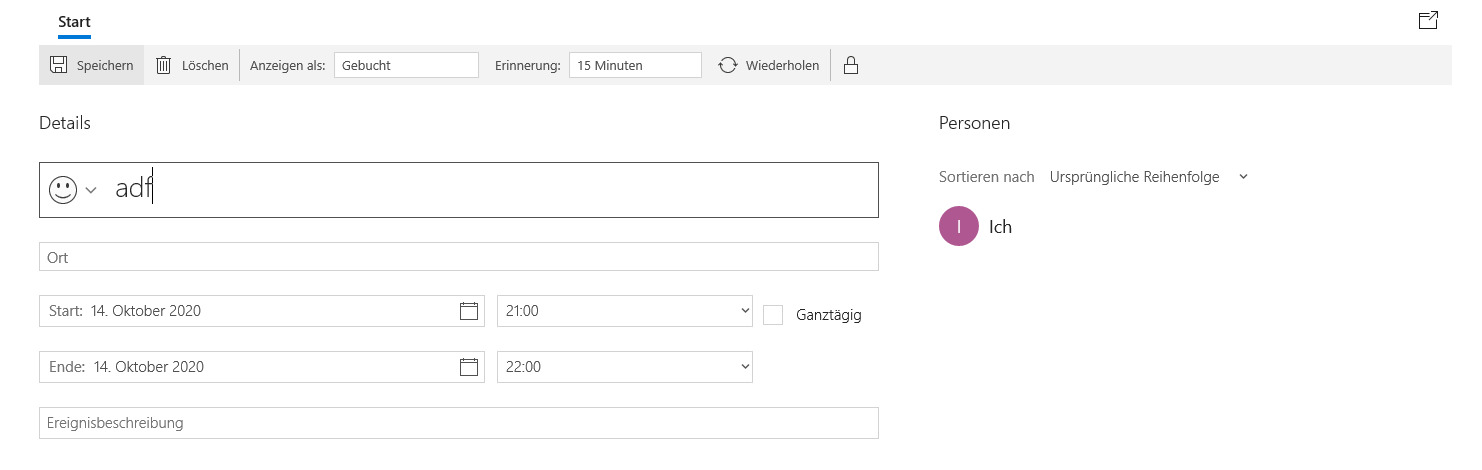Click the Ort location field
The image size is (1482, 470).
tap(459, 257)
